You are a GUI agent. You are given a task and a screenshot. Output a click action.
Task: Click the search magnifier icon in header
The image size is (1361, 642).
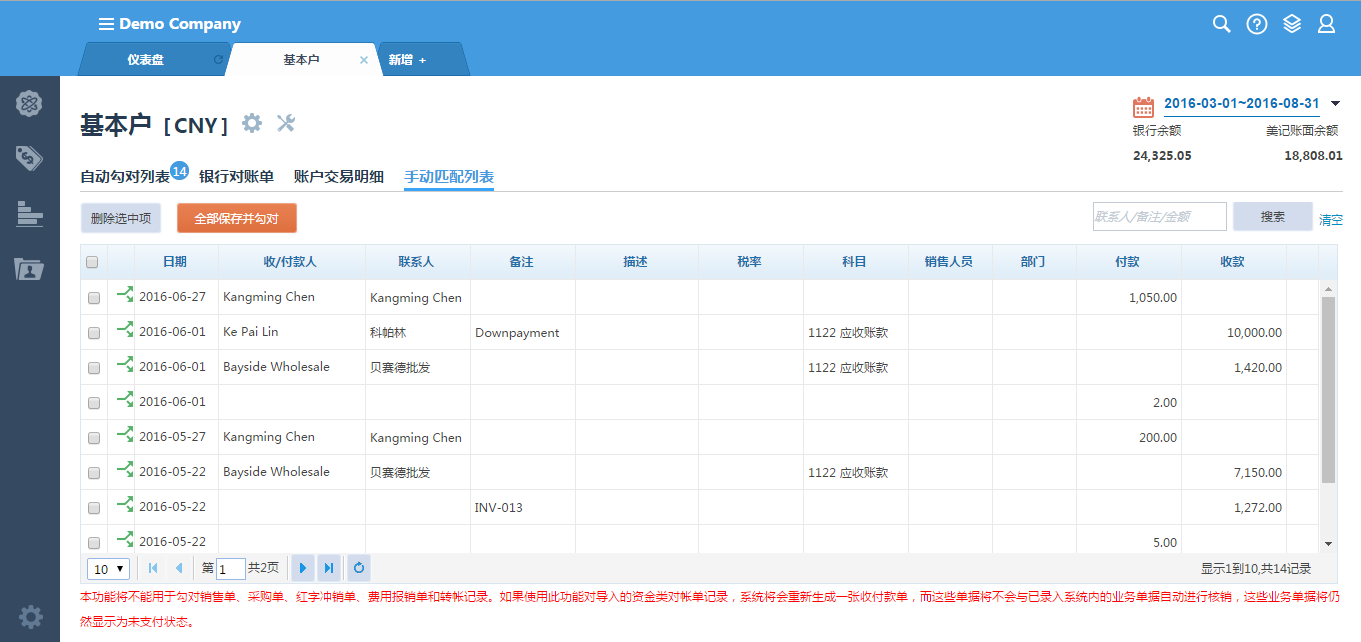click(x=1221, y=24)
